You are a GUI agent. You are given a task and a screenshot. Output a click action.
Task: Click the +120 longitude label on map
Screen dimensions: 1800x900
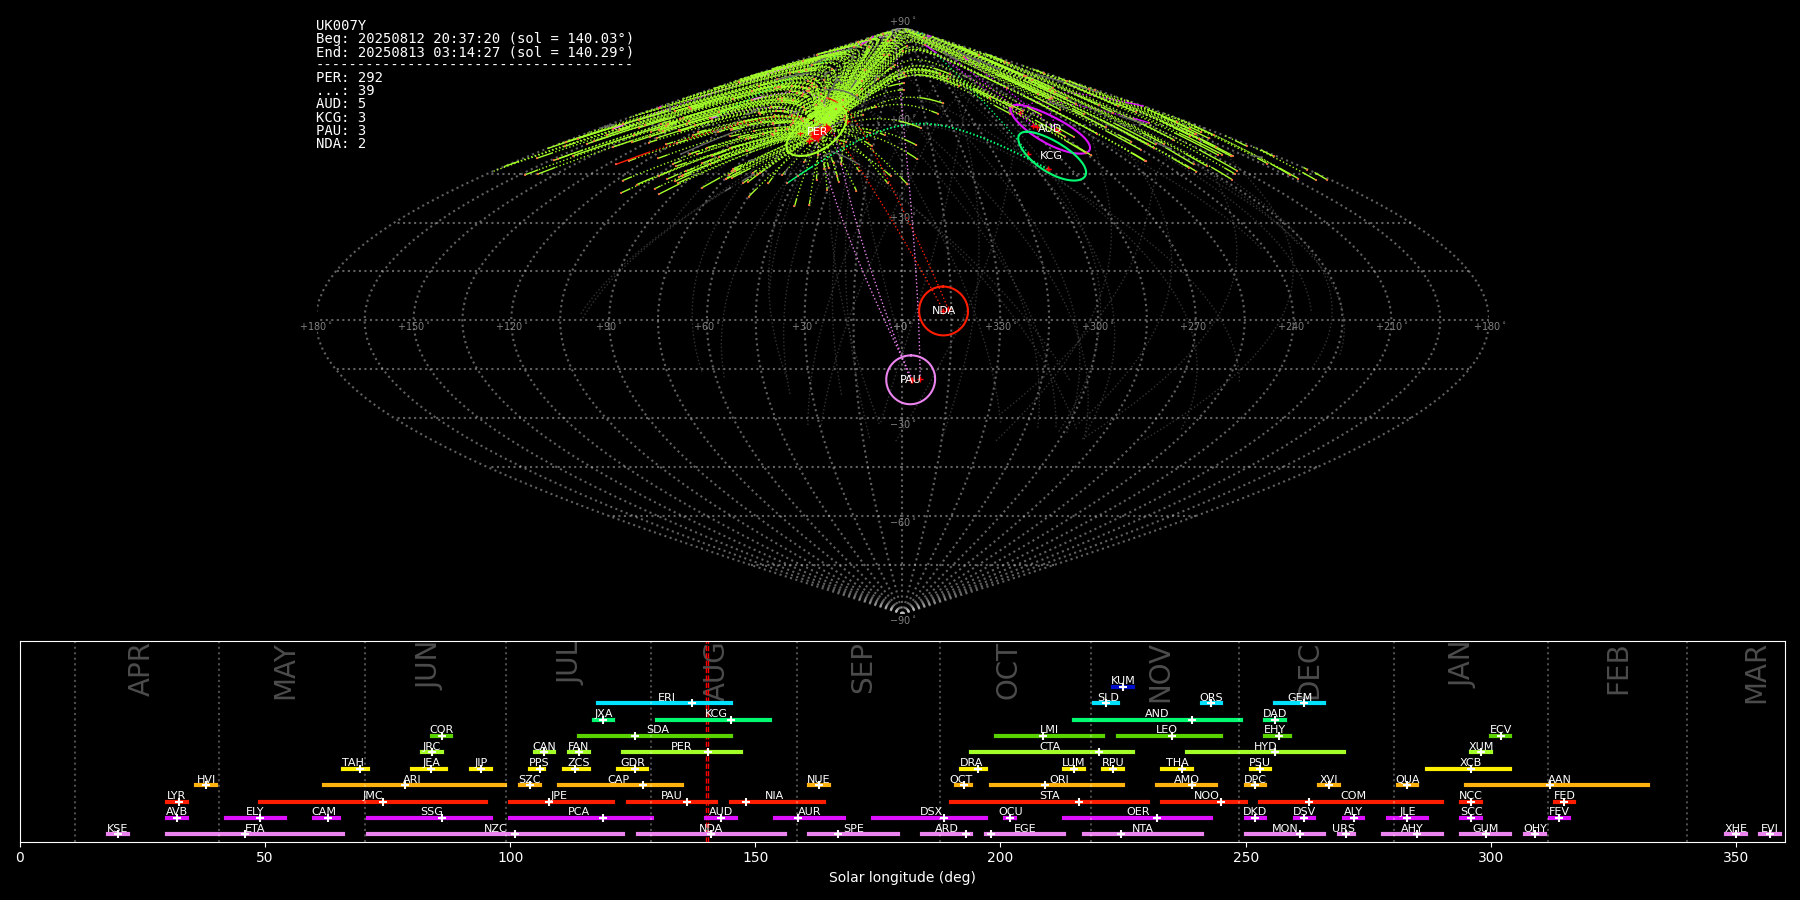pos(509,327)
